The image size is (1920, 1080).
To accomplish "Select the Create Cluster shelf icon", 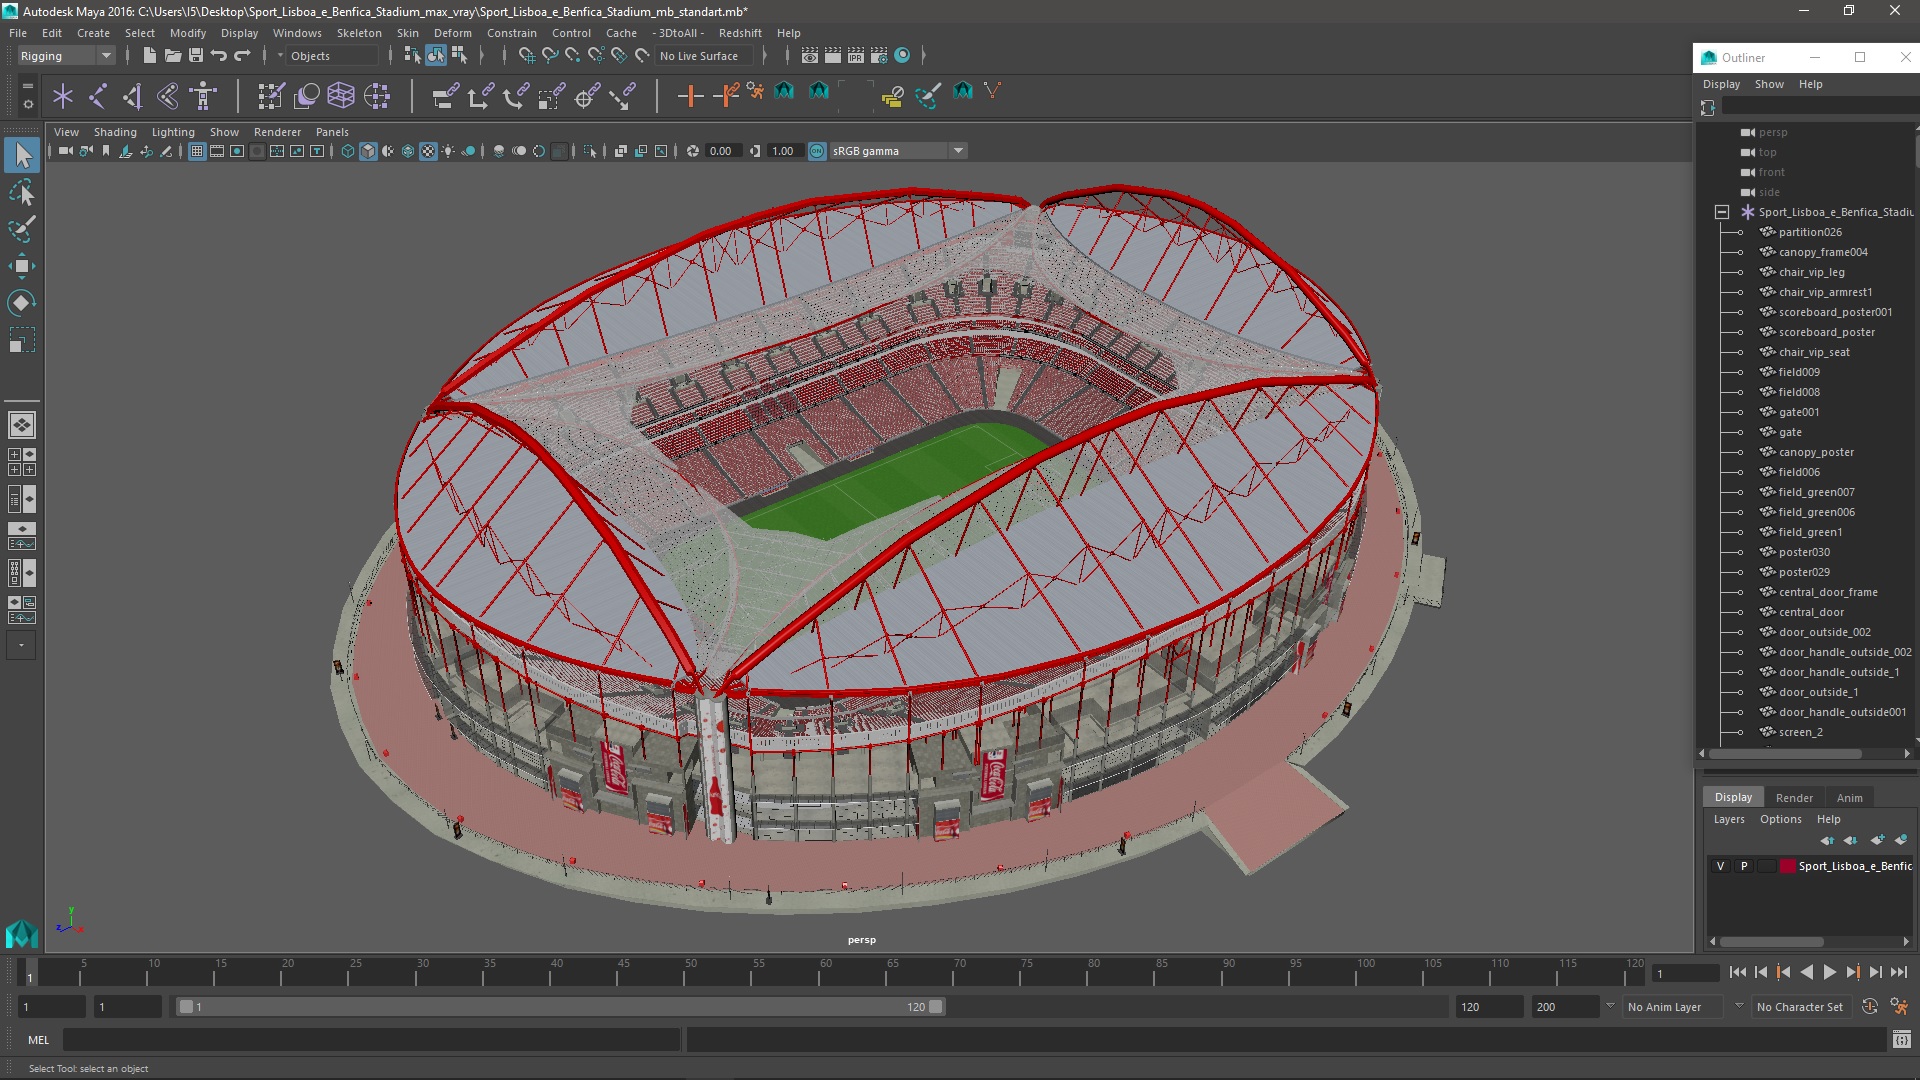I will (377, 96).
